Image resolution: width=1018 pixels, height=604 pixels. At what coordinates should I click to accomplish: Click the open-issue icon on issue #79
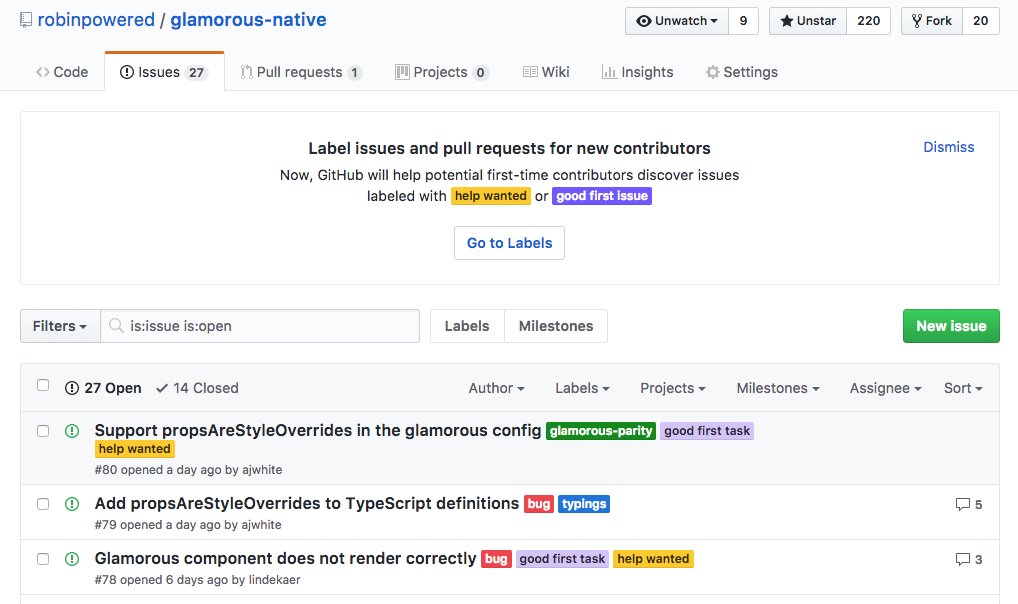click(72, 504)
